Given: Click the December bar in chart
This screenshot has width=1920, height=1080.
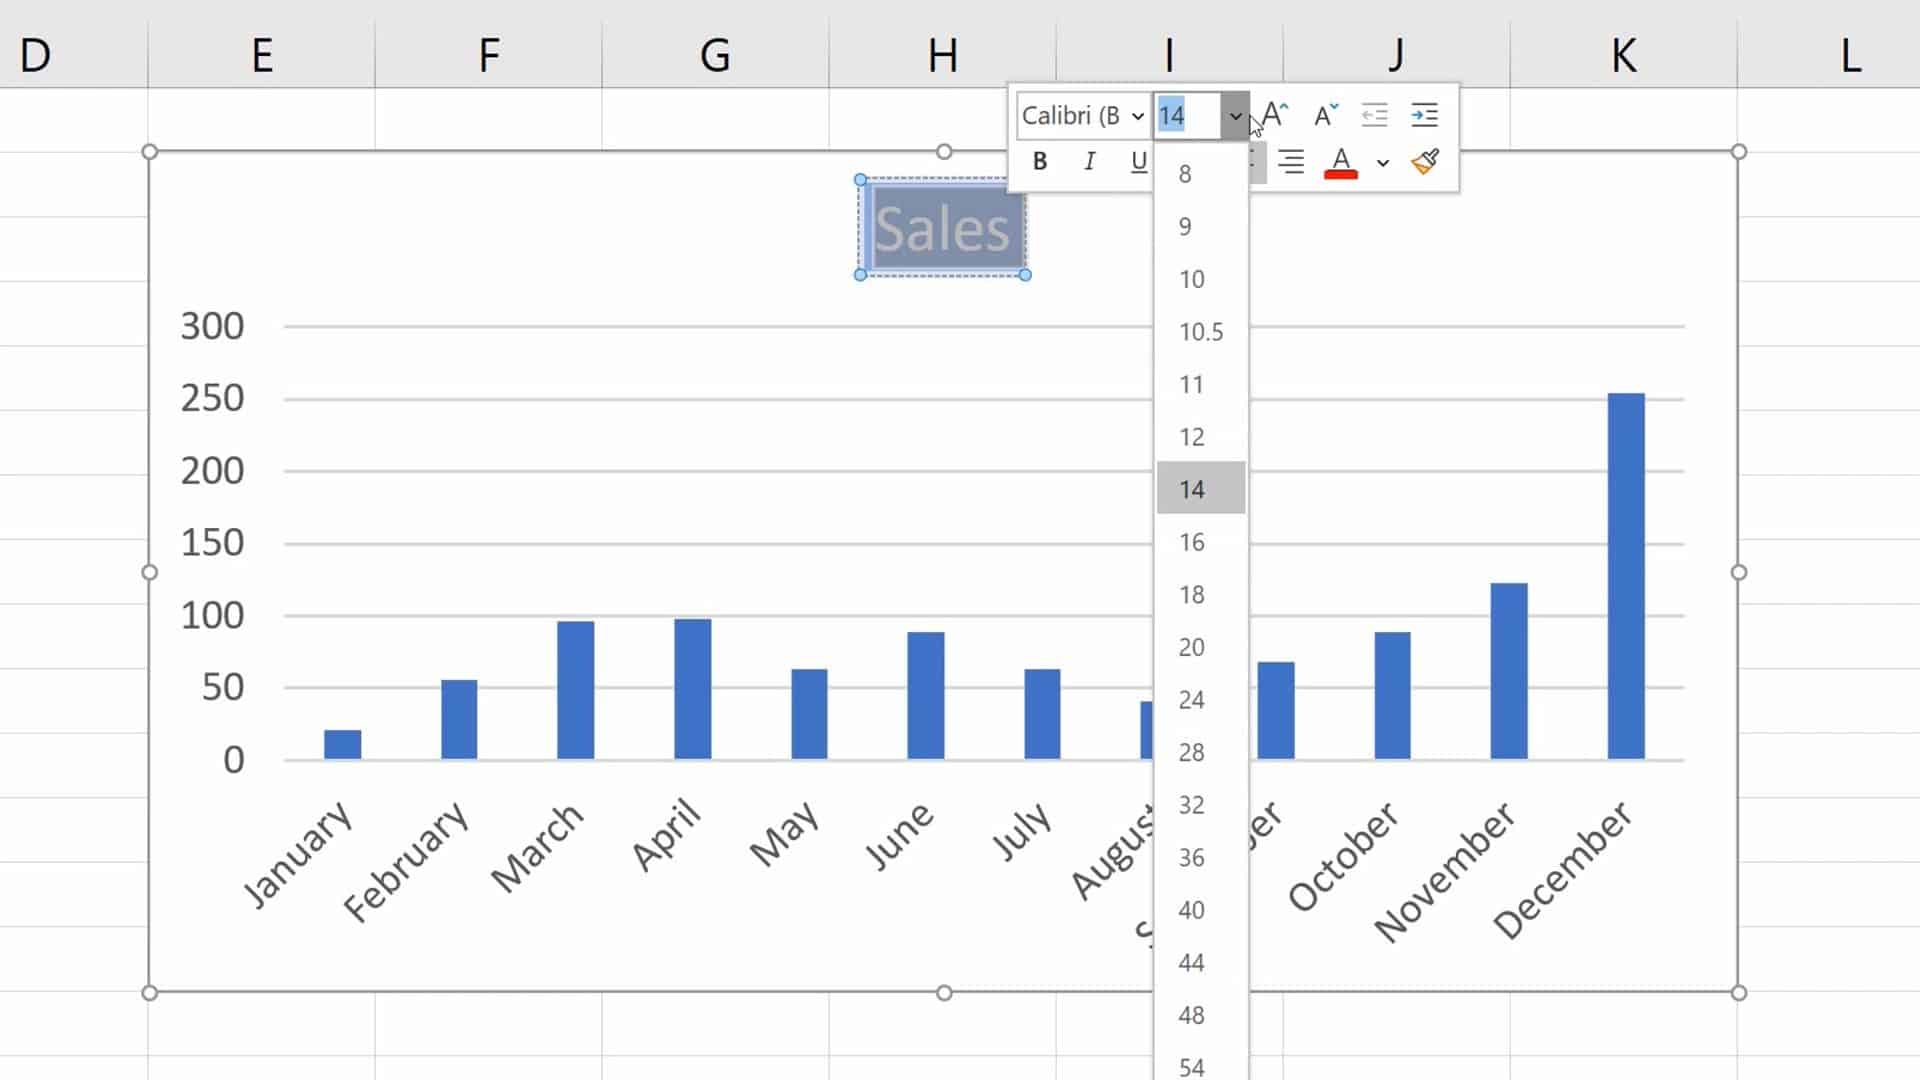Looking at the screenshot, I should (x=1626, y=576).
